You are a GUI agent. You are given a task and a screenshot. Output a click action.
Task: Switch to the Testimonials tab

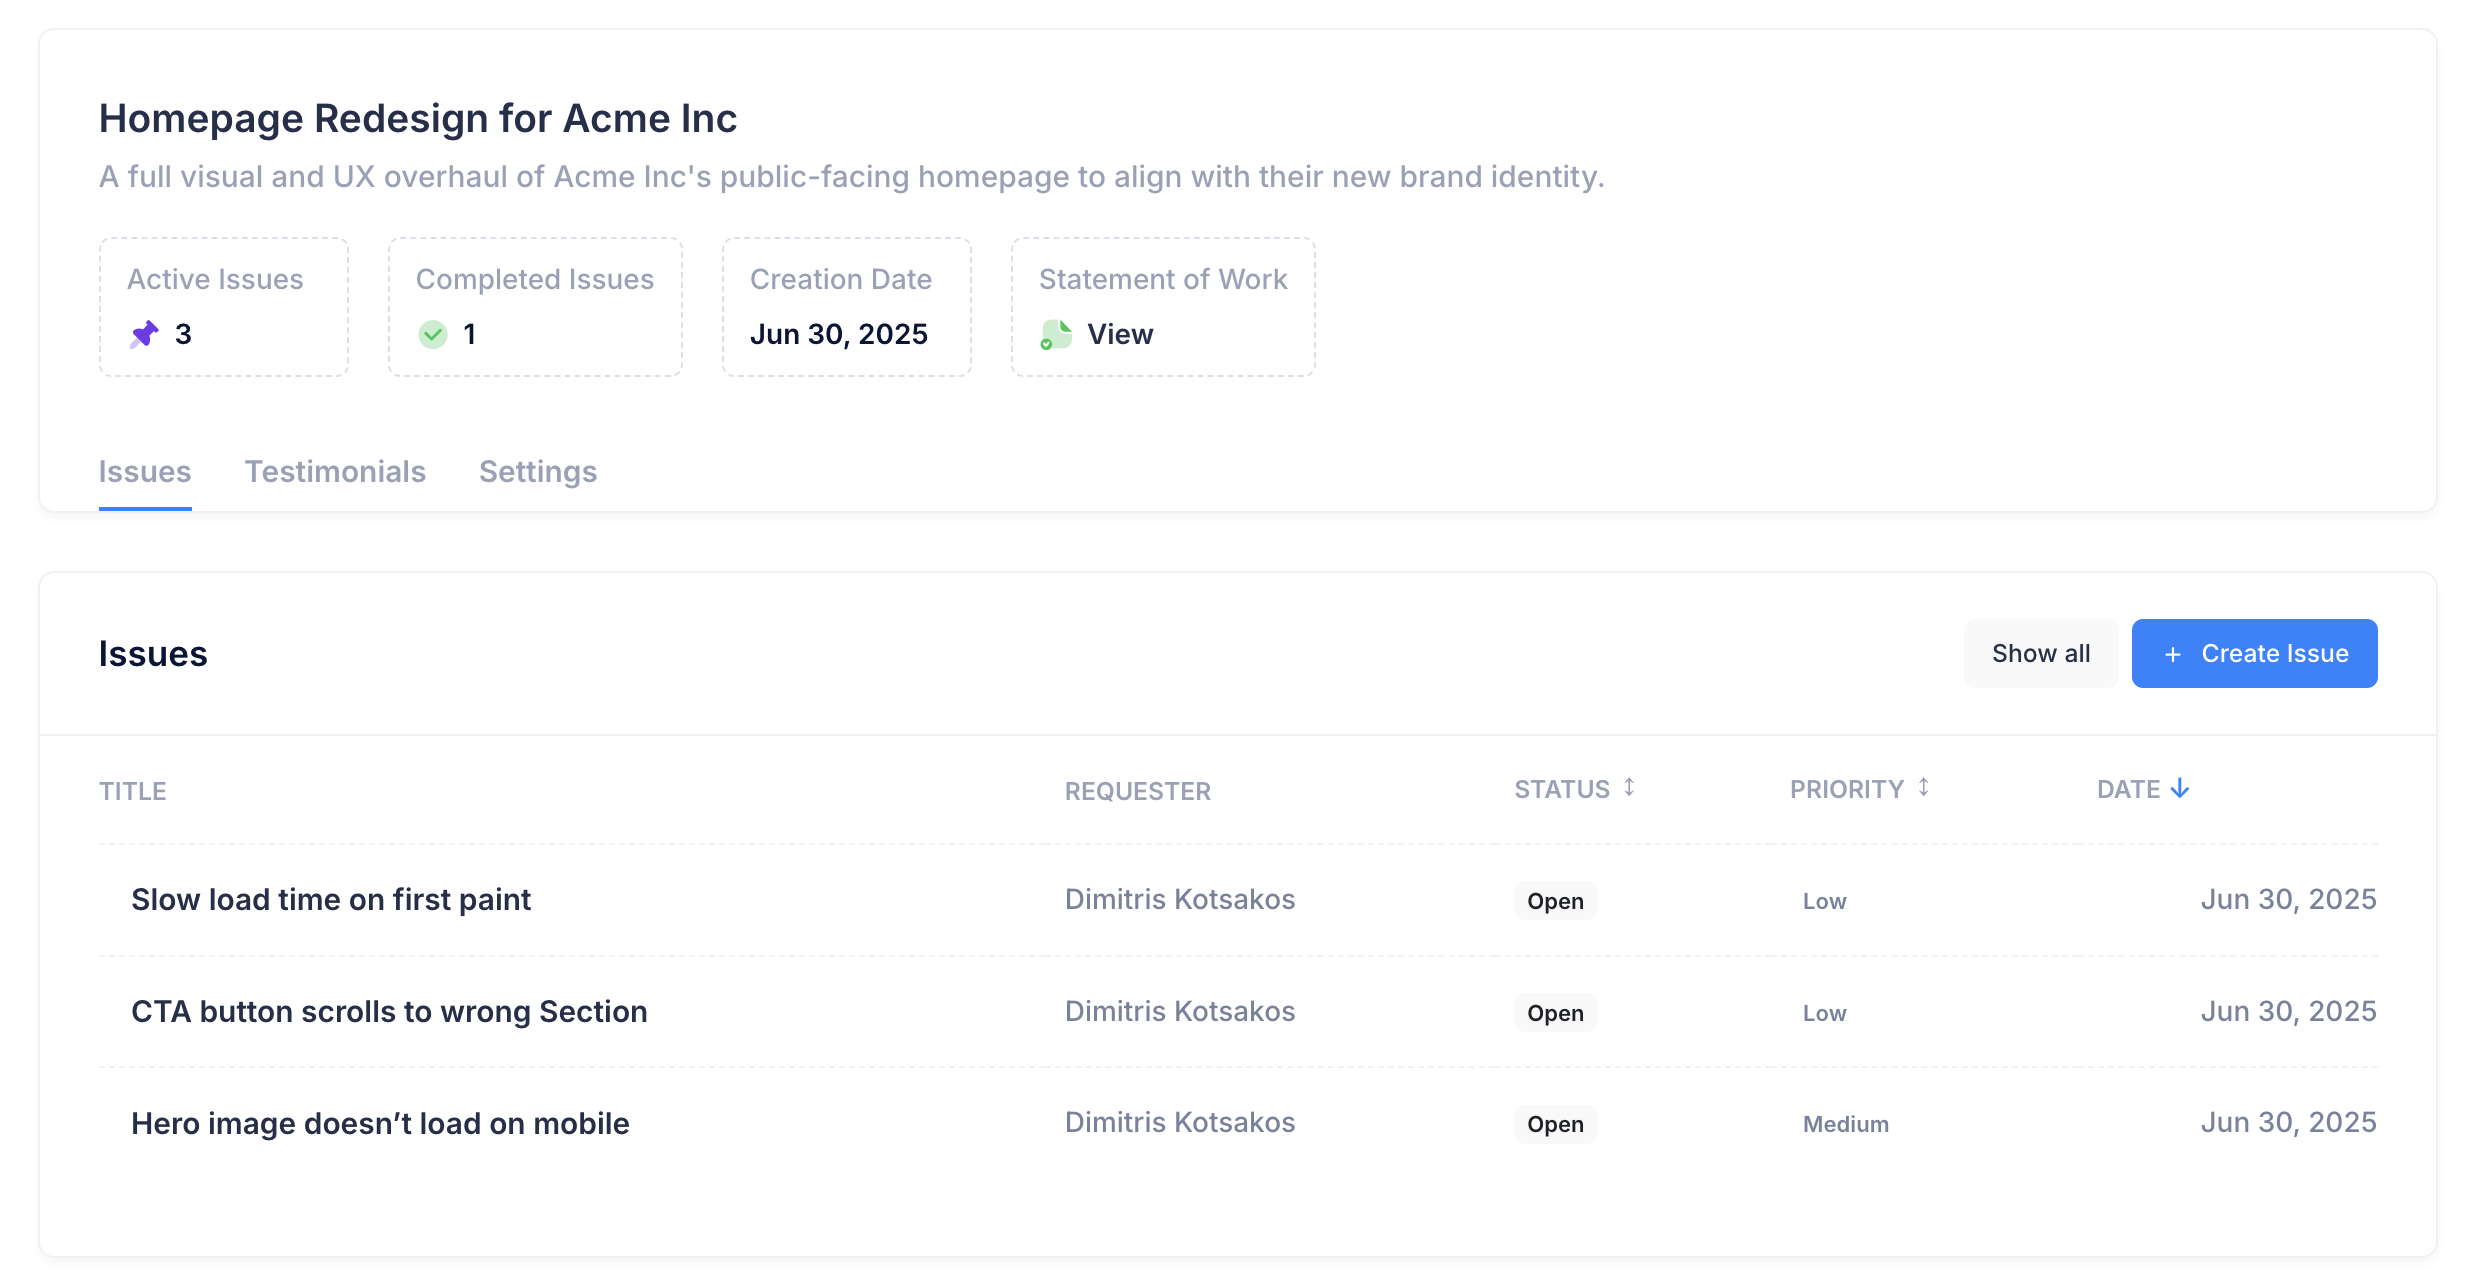(x=335, y=472)
